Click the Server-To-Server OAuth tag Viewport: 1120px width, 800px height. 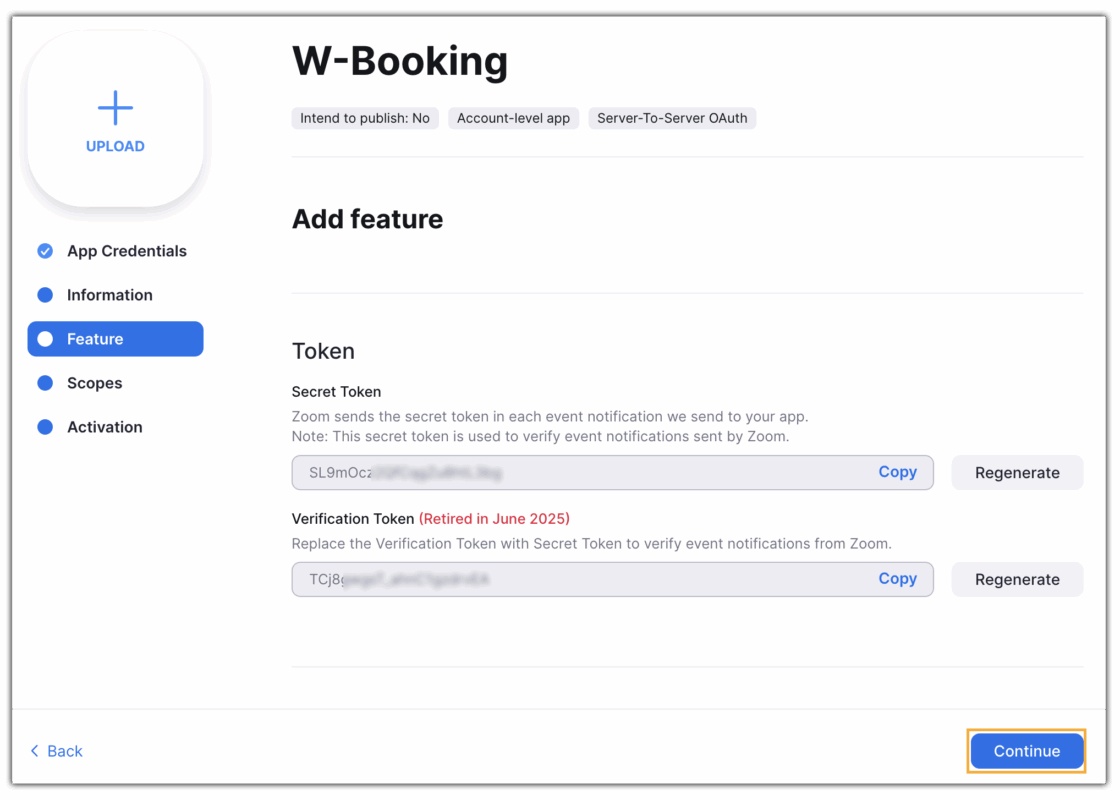pyautogui.click(x=672, y=118)
